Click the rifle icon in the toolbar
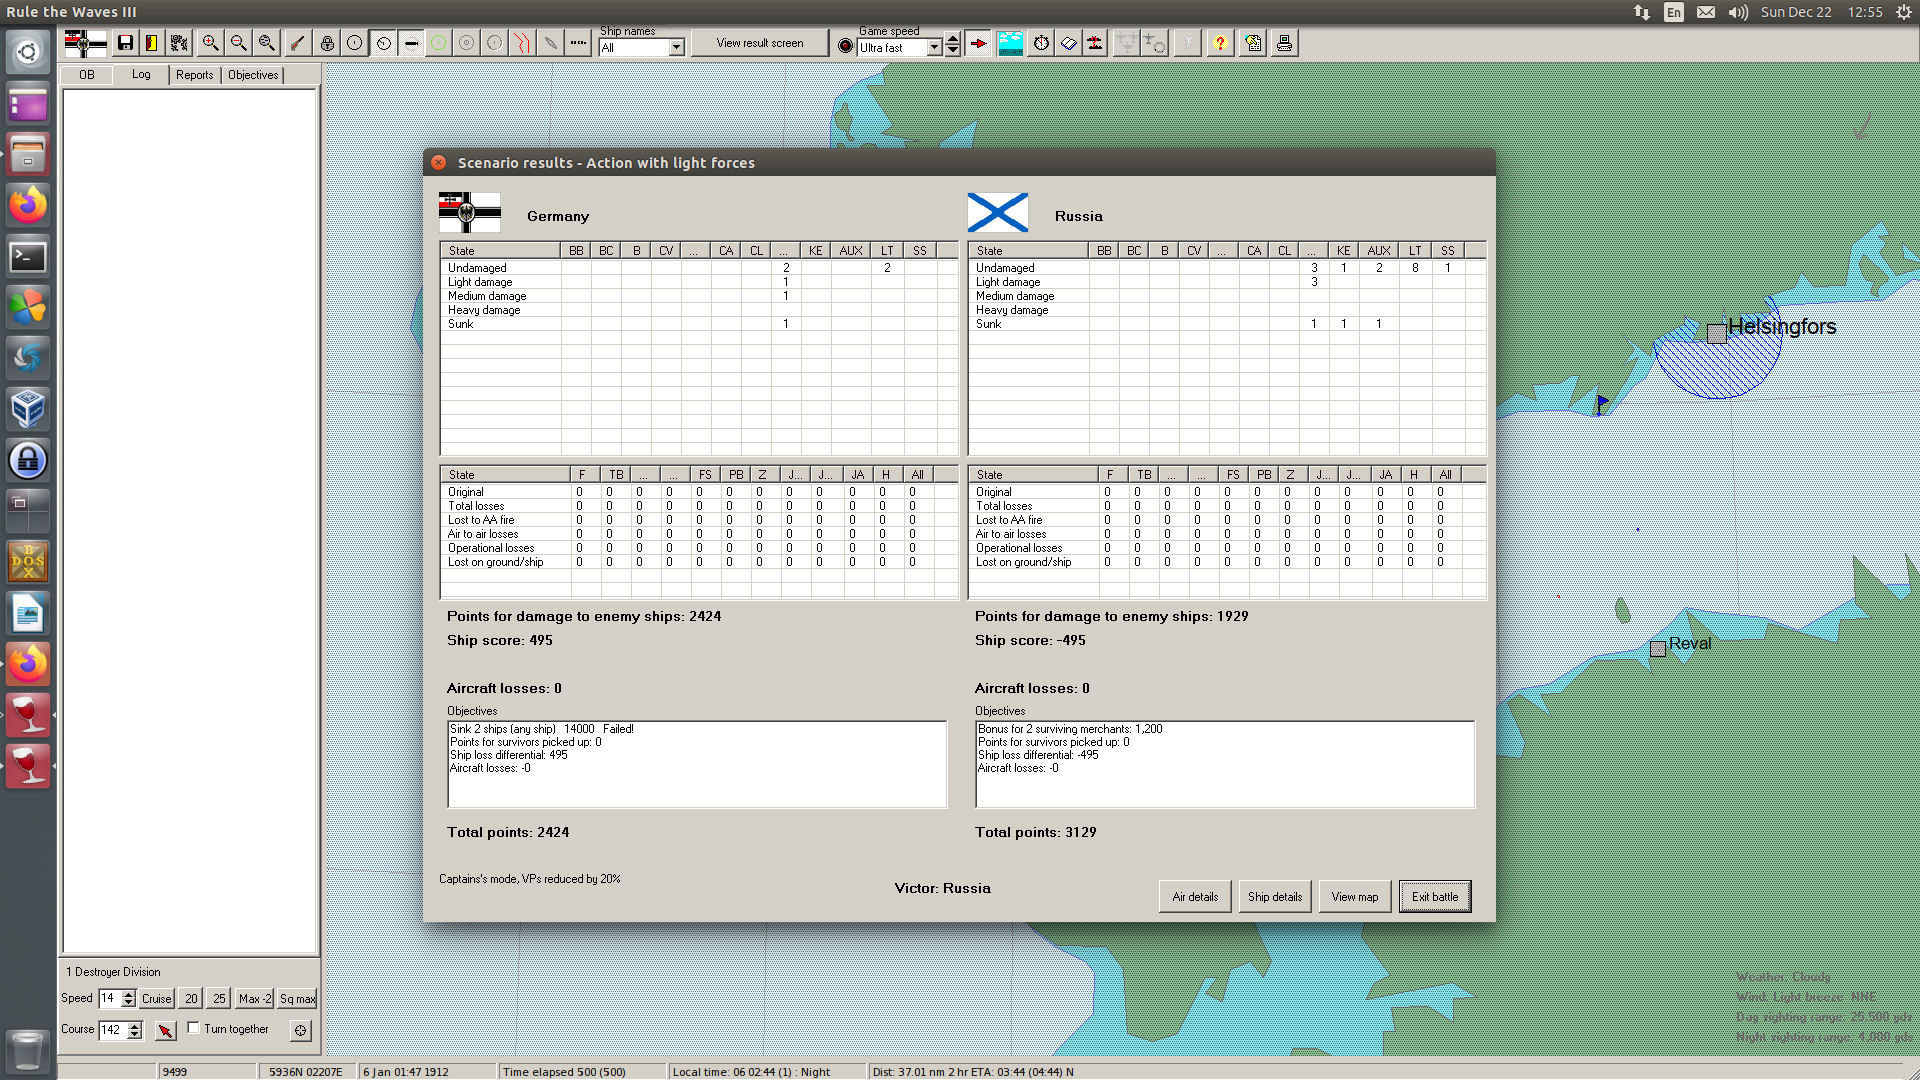 (x=297, y=43)
